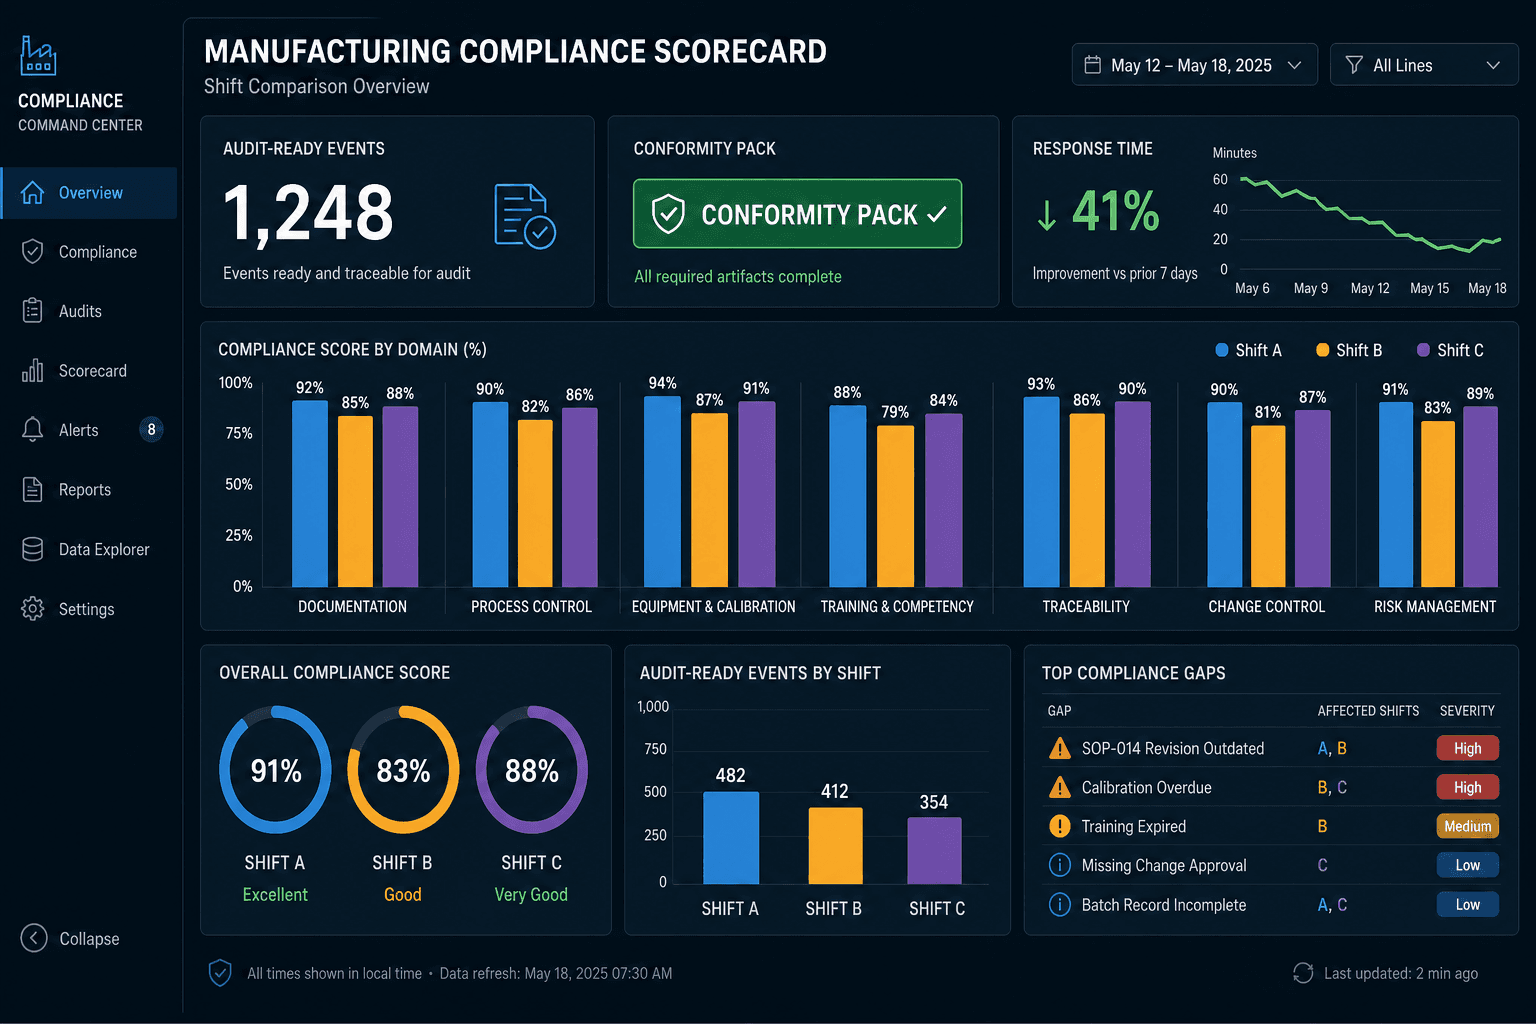Click the Data Explorer database icon

point(32,549)
